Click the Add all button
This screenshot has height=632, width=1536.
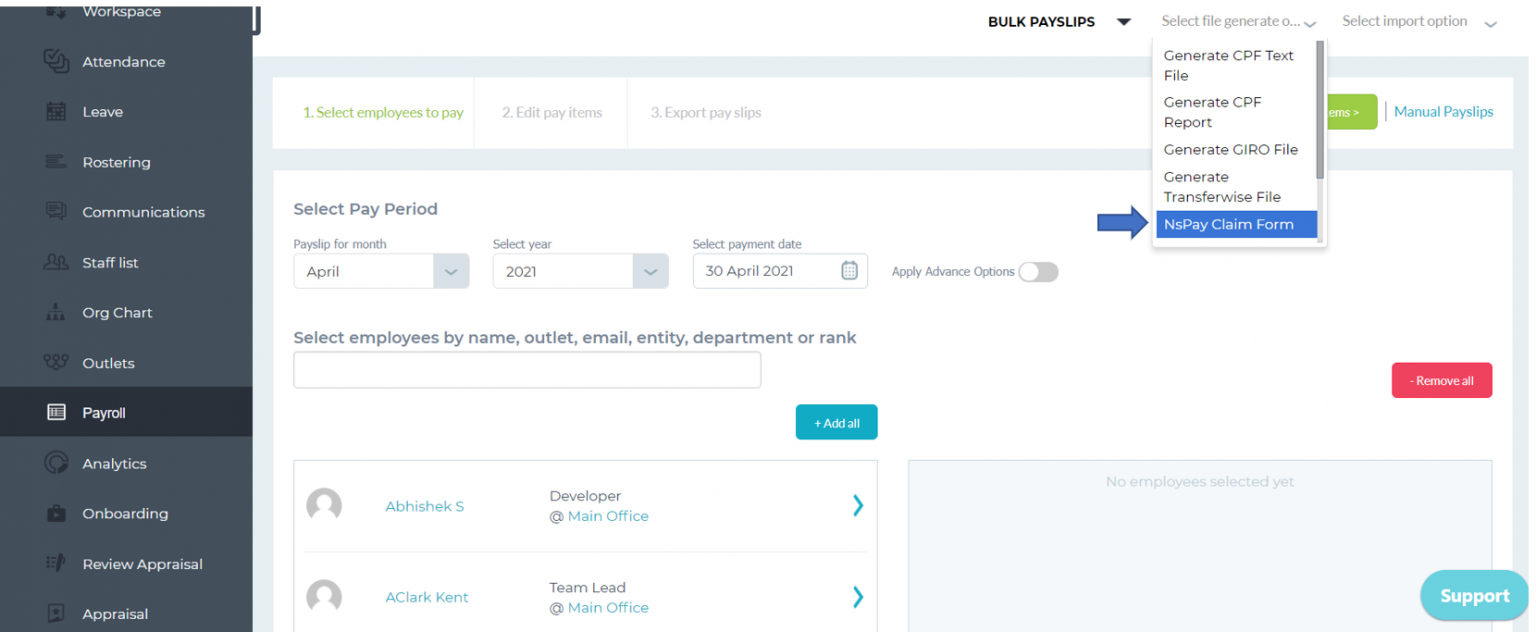[836, 422]
